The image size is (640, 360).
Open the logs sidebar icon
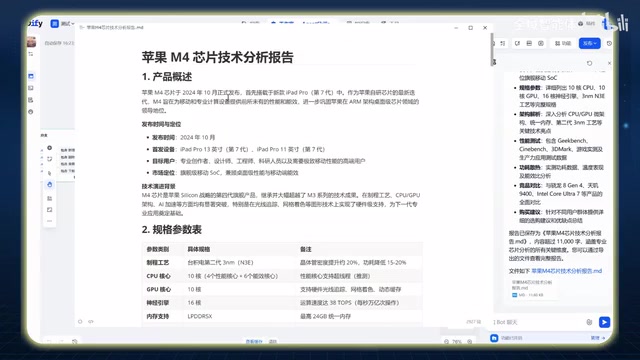[31, 100]
